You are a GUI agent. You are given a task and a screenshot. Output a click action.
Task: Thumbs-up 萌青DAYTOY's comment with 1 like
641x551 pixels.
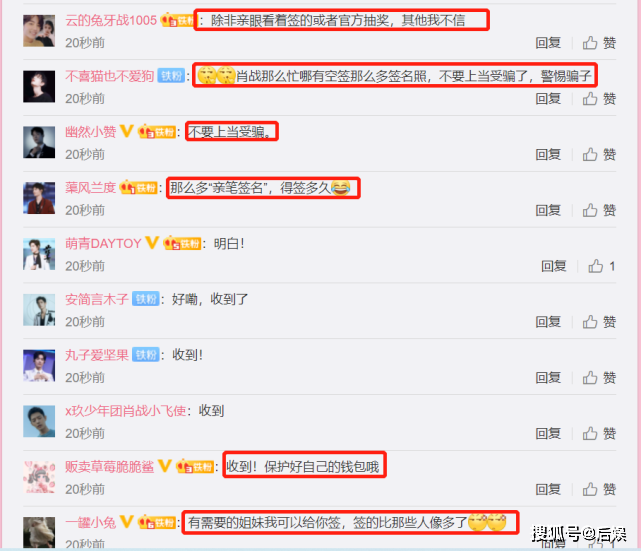click(601, 266)
